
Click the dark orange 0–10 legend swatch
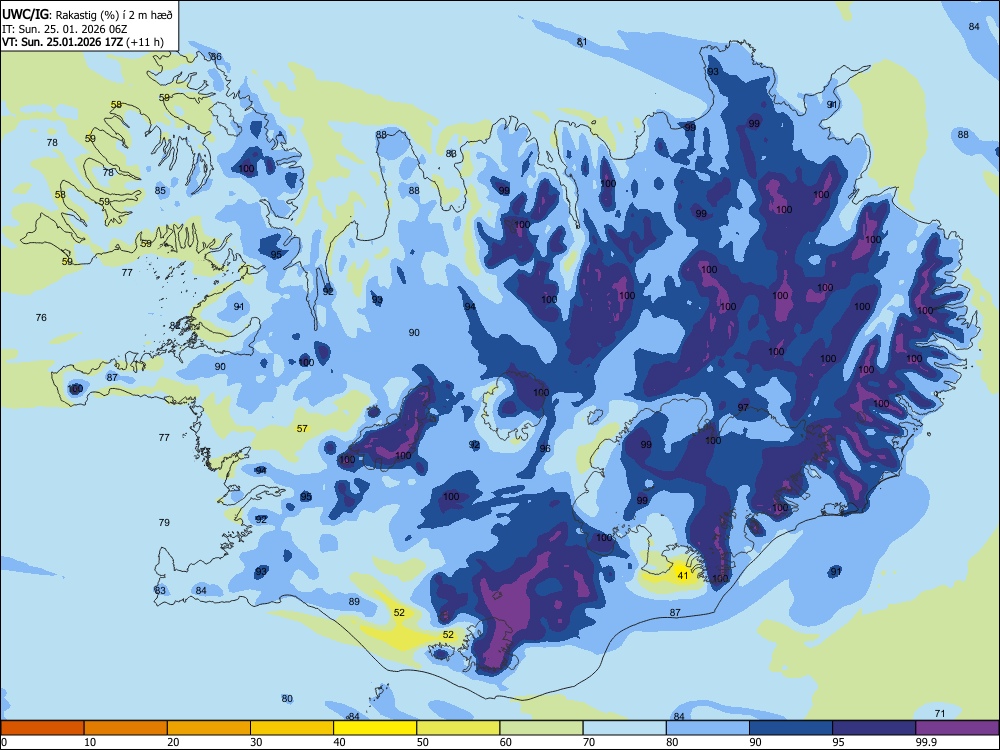pos(43,728)
